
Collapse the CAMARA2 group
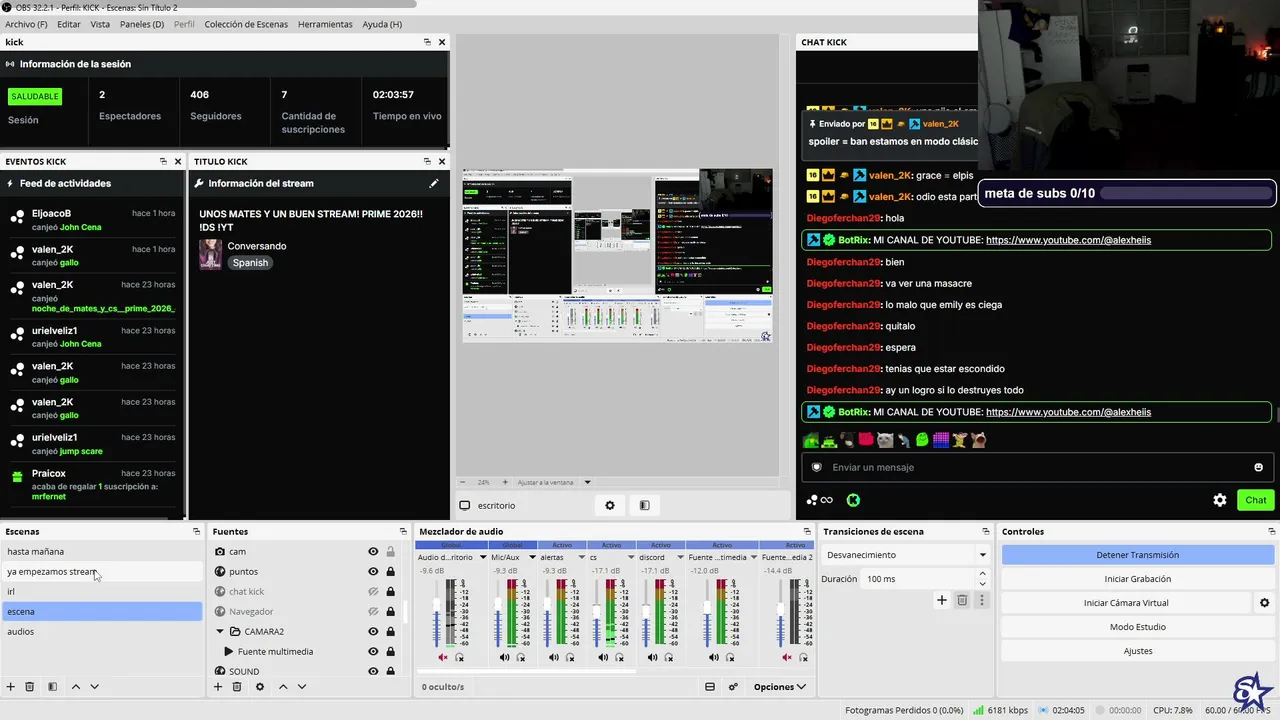click(x=220, y=631)
